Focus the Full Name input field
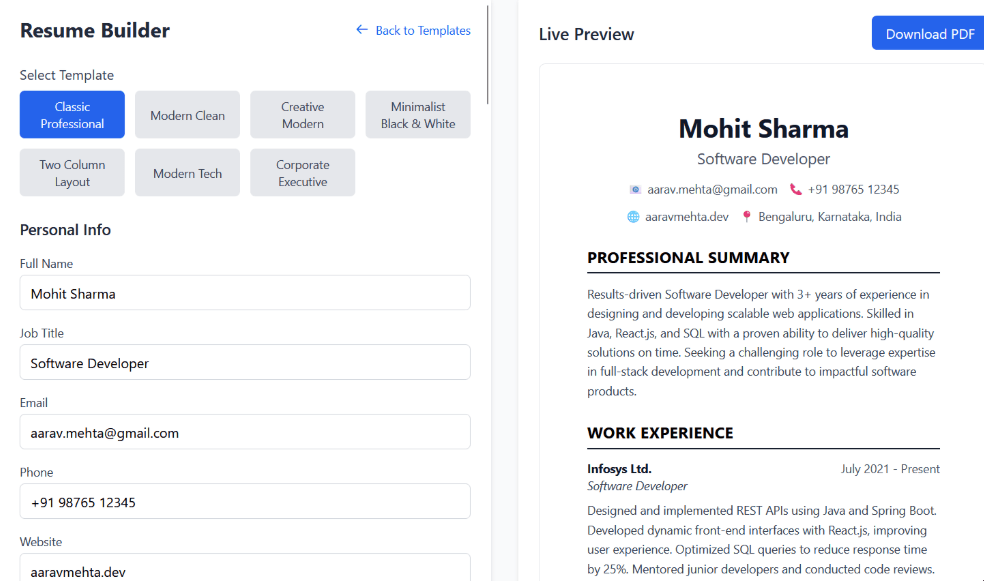984x581 pixels. click(245, 293)
